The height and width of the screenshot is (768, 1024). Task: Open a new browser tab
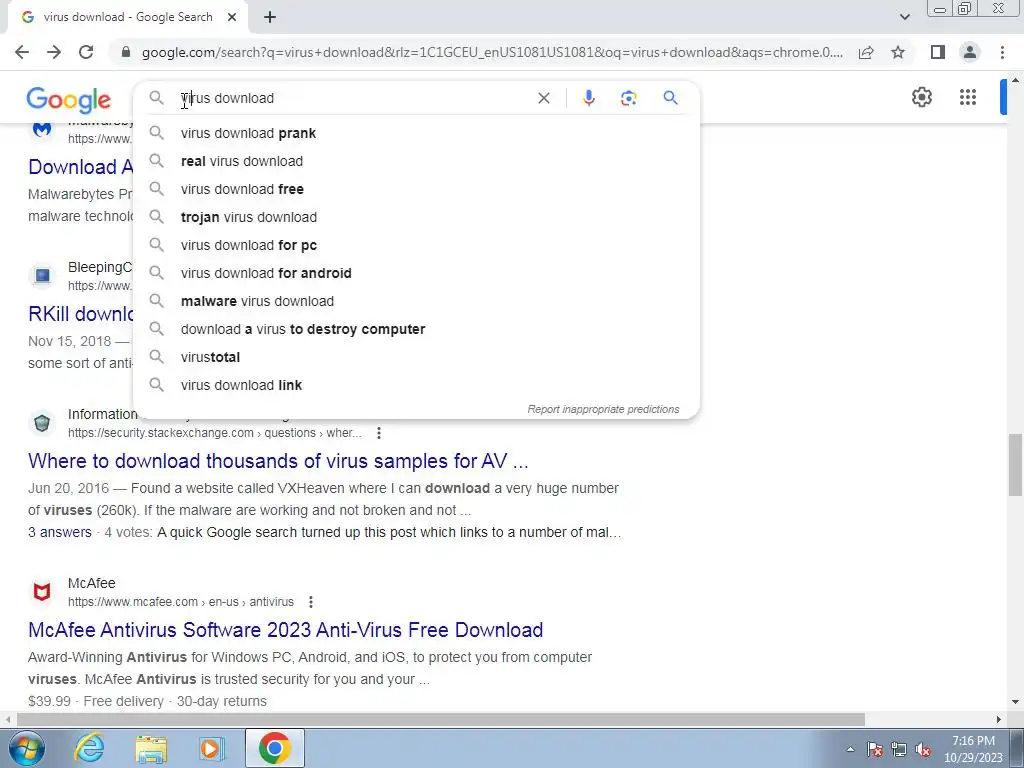pos(270,18)
